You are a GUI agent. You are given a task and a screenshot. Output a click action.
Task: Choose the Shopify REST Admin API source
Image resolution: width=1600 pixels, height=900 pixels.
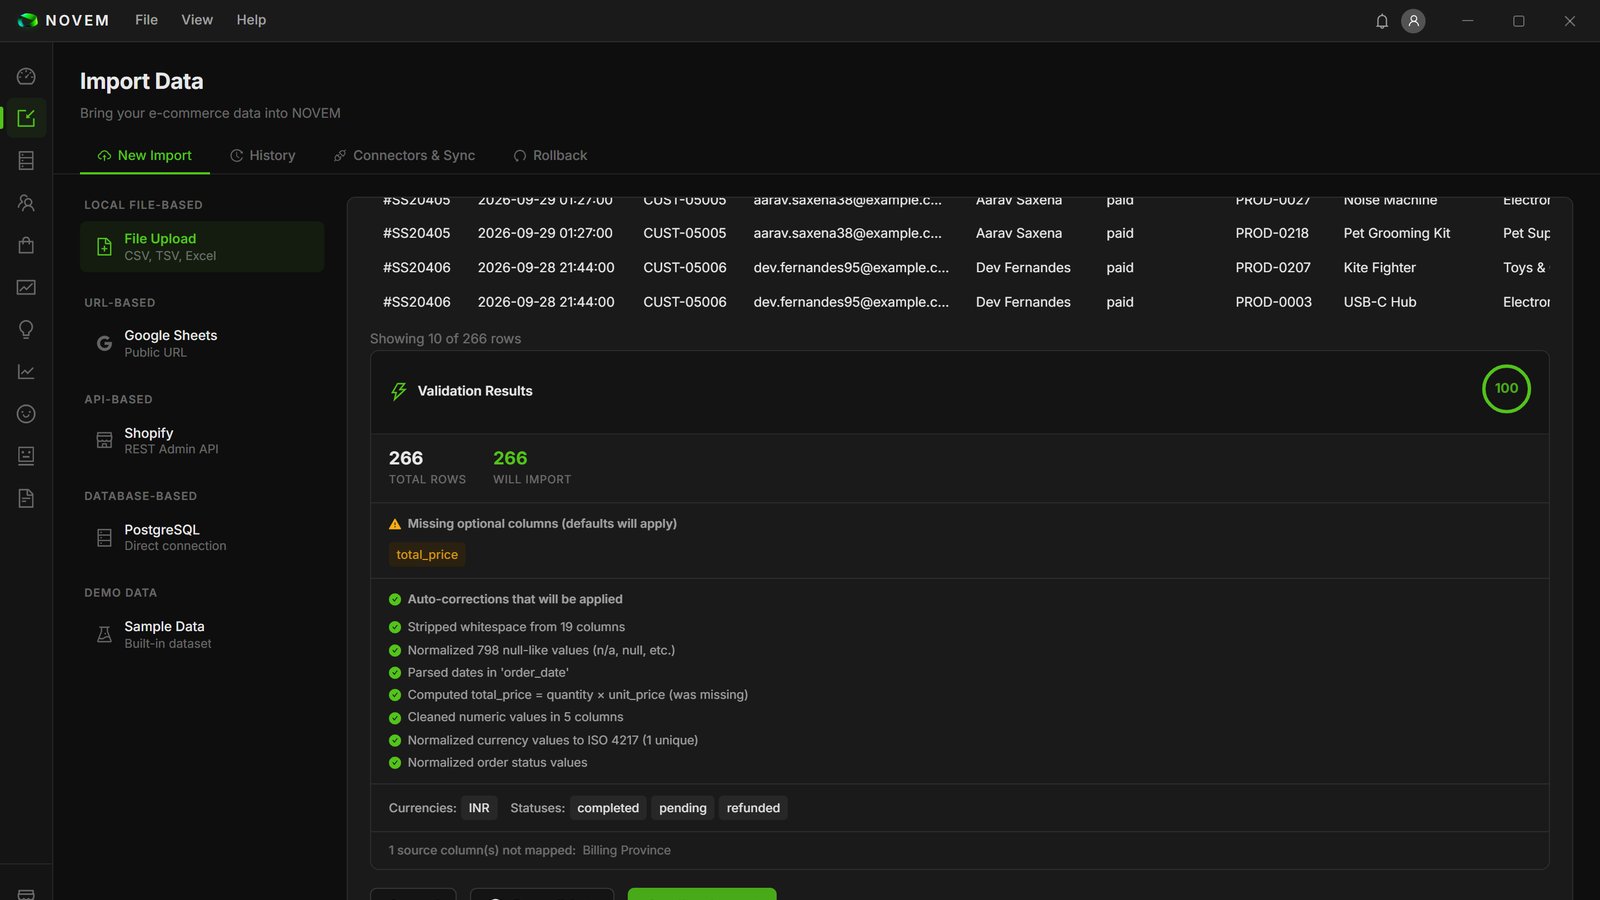(x=202, y=440)
